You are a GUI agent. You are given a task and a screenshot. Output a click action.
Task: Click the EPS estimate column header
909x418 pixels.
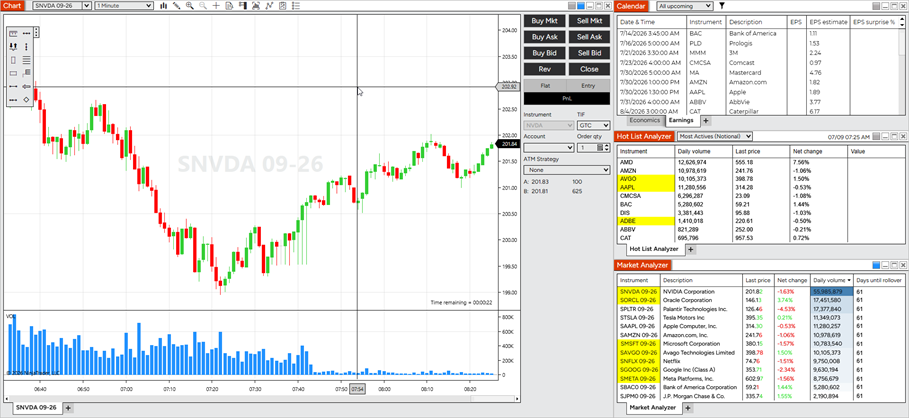point(828,22)
